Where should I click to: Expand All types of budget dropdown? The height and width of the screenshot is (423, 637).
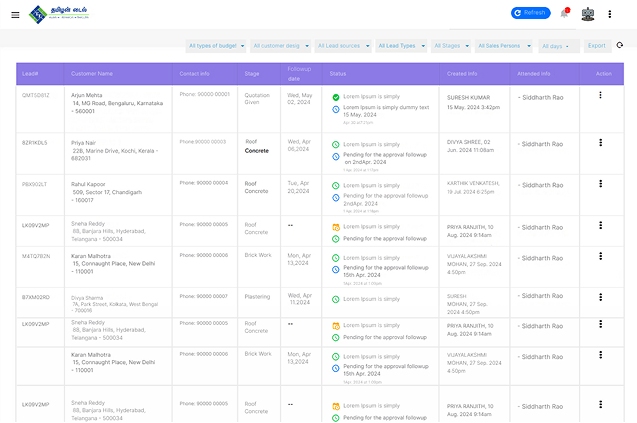(216, 46)
